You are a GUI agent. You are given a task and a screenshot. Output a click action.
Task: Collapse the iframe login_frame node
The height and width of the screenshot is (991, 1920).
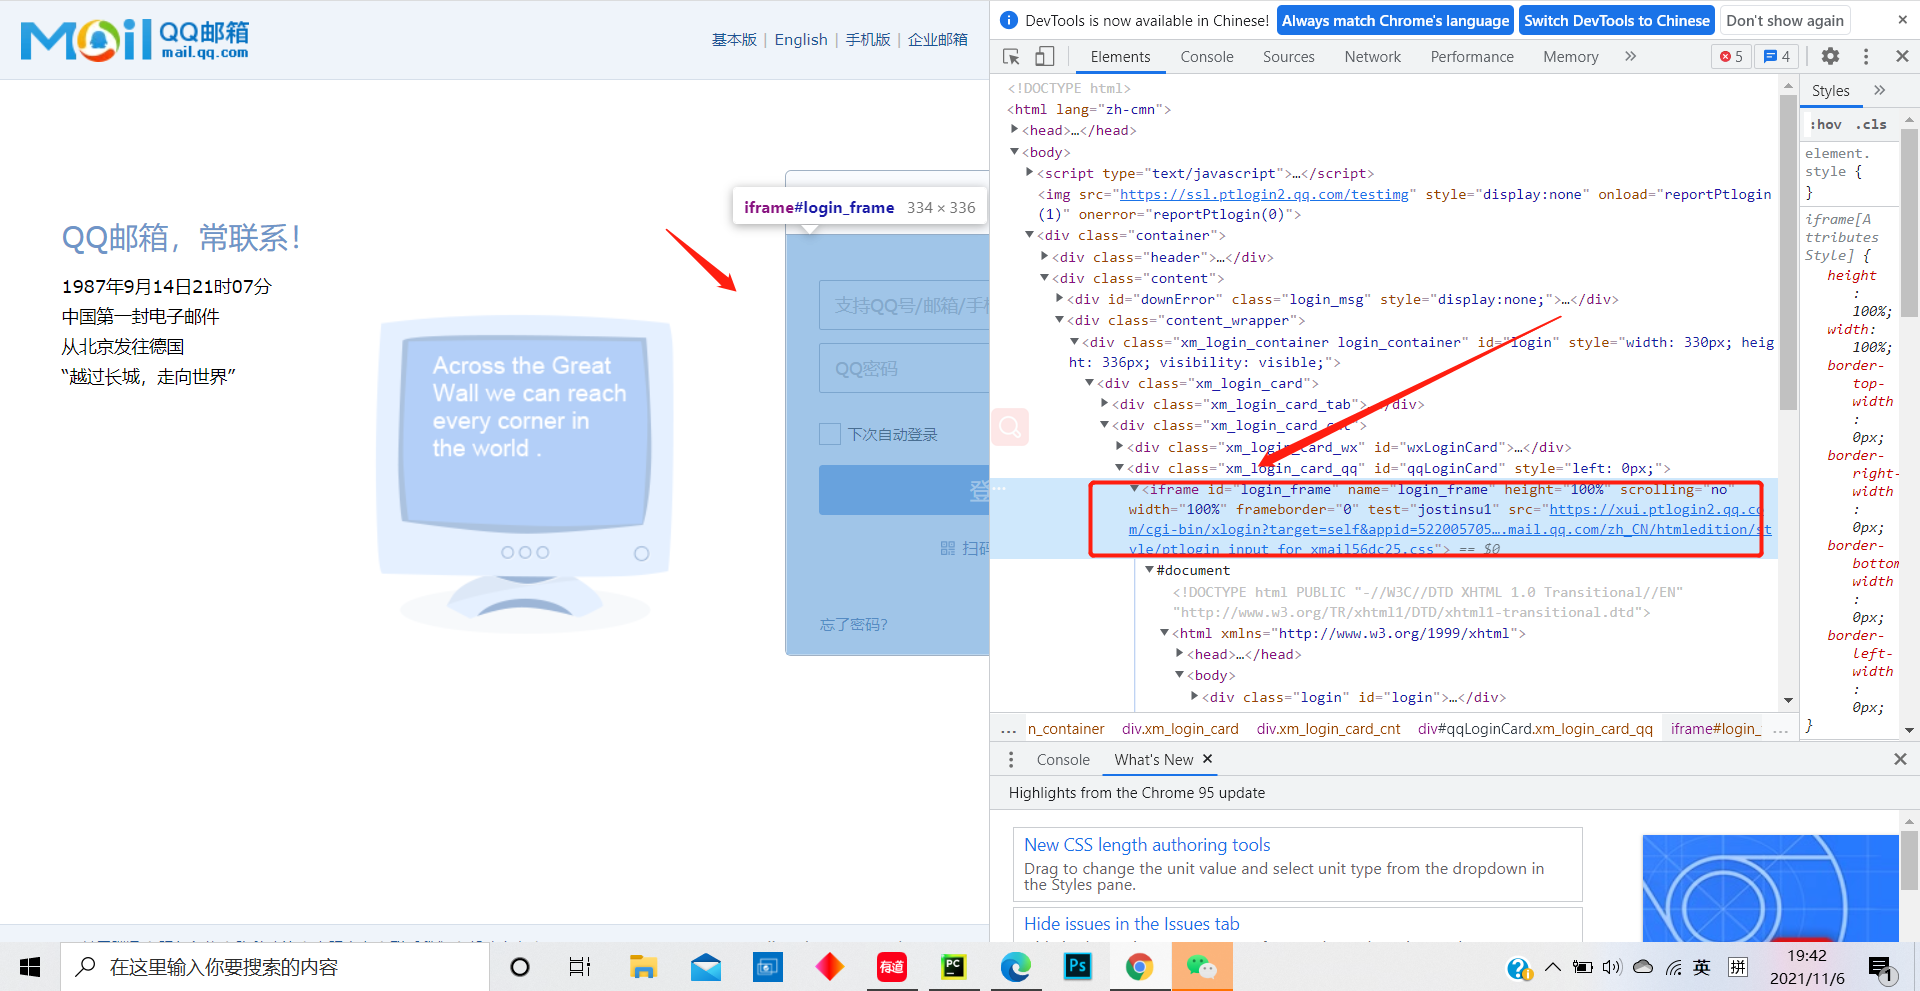click(1134, 489)
